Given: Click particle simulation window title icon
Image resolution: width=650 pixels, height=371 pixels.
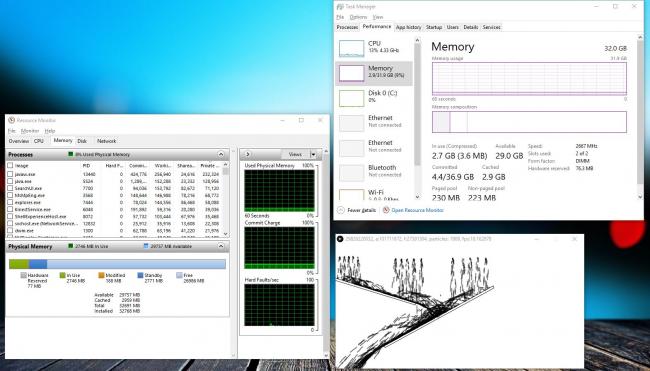Looking at the screenshot, I should point(340,239).
